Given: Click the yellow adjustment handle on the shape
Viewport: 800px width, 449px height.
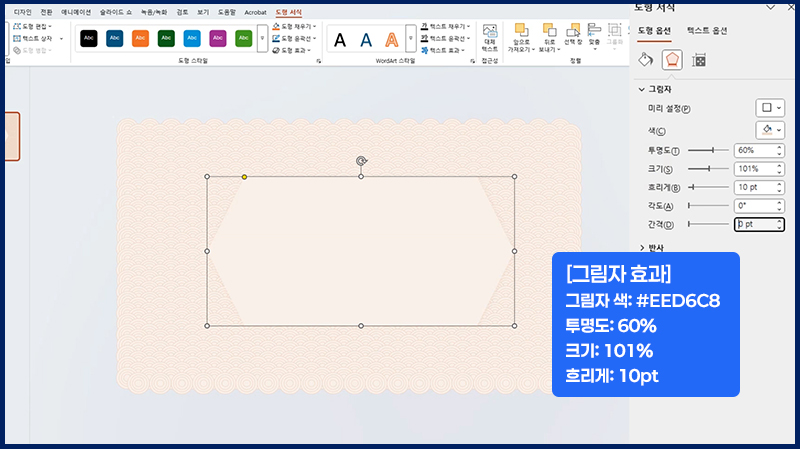Looking at the screenshot, I should pos(244,177).
